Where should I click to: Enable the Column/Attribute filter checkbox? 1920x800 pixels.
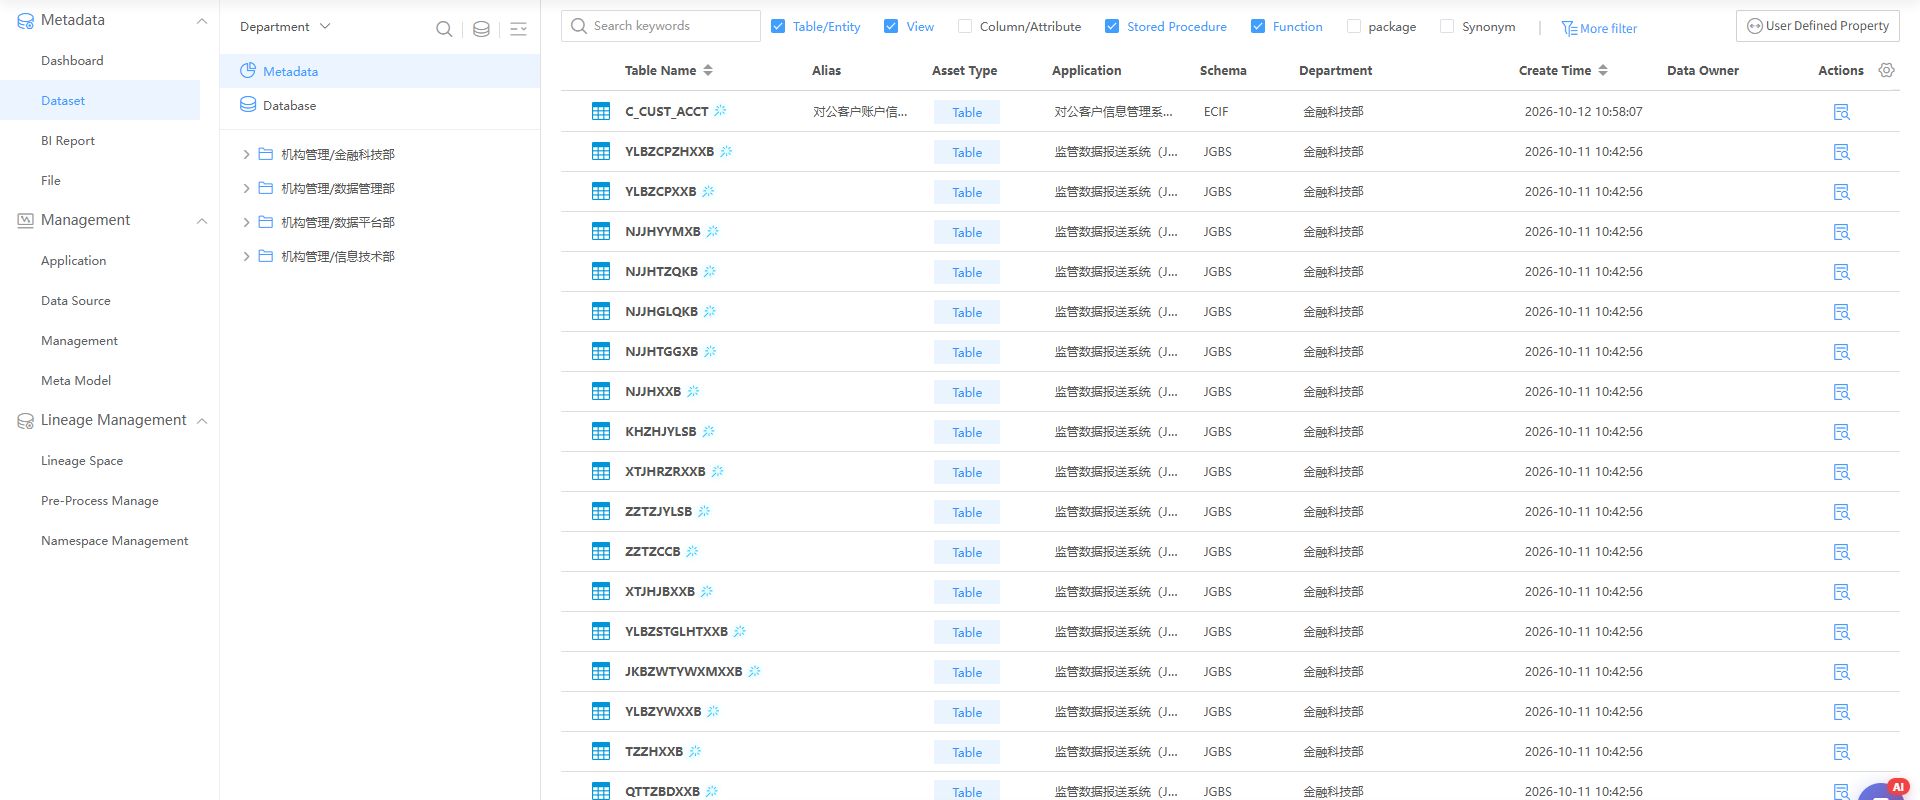click(965, 26)
